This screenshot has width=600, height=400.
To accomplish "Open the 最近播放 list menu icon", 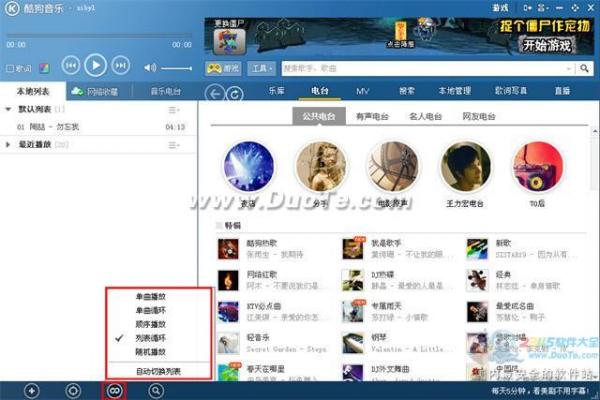I will [174, 145].
